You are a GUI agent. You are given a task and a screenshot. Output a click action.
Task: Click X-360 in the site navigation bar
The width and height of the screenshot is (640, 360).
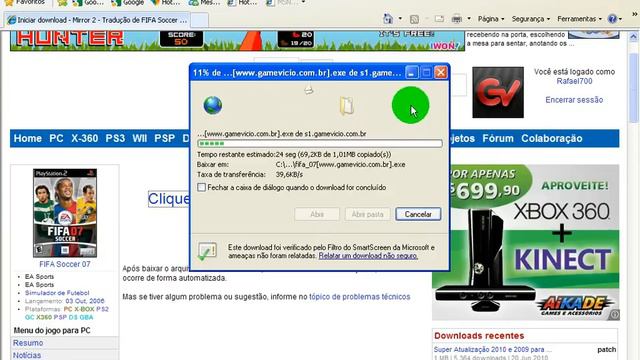[84, 138]
